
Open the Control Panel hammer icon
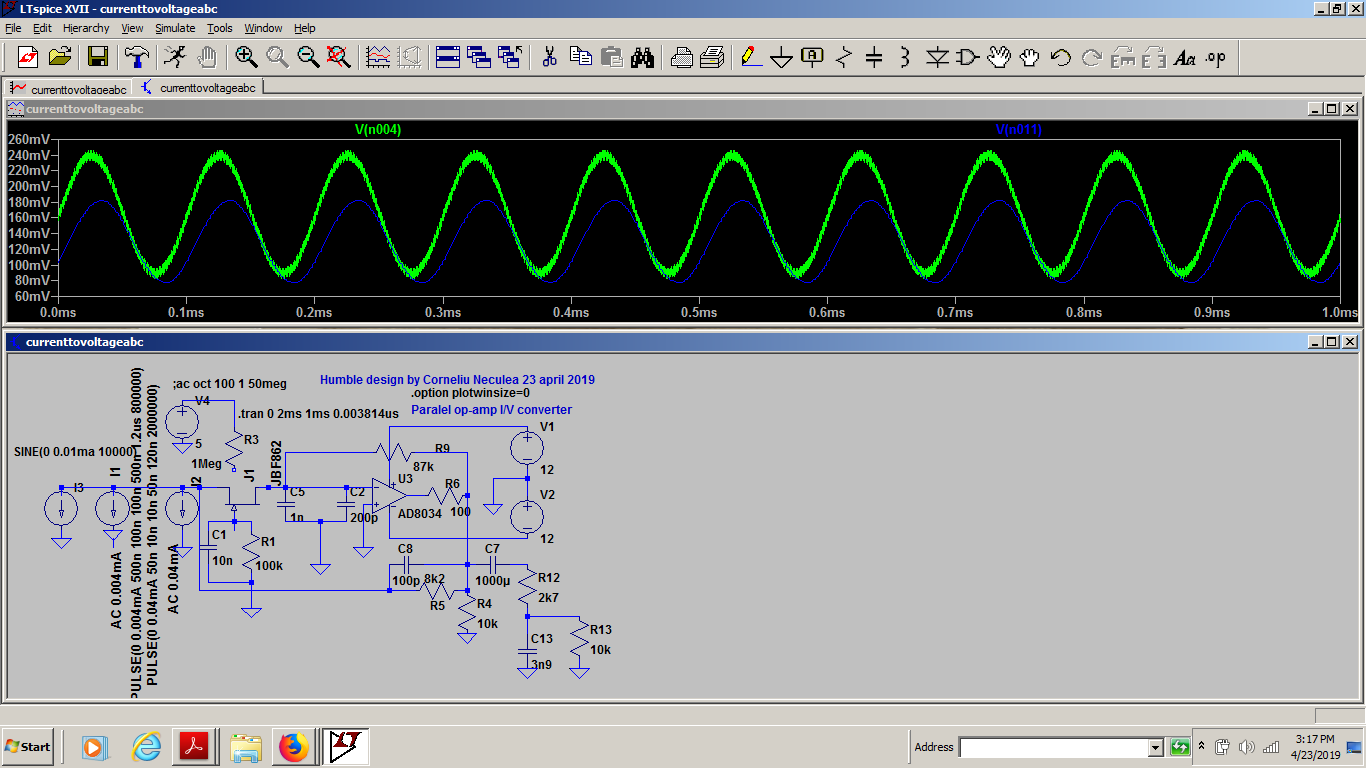coord(137,57)
